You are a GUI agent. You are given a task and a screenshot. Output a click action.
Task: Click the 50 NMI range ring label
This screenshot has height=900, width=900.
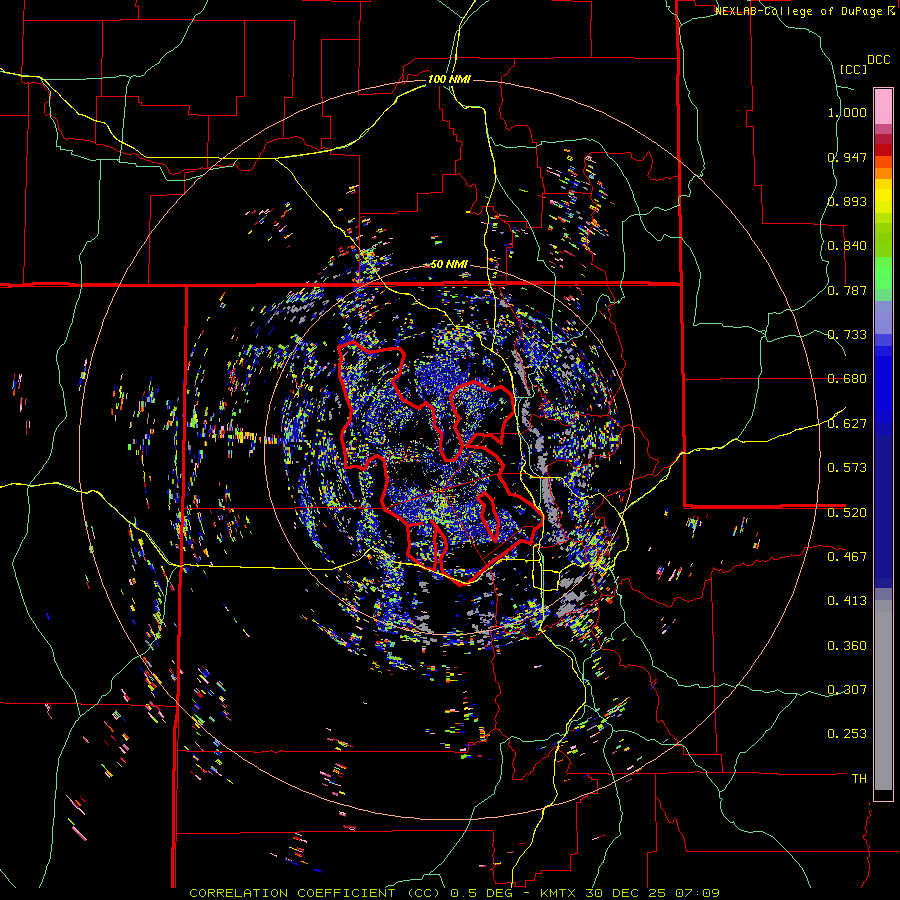(x=449, y=265)
